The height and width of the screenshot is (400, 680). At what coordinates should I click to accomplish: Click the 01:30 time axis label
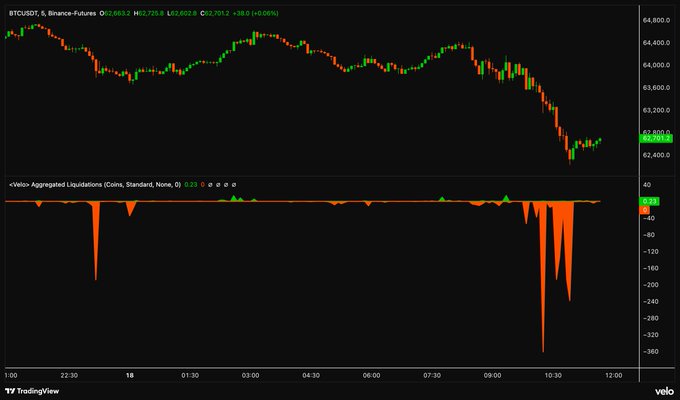tap(190, 376)
